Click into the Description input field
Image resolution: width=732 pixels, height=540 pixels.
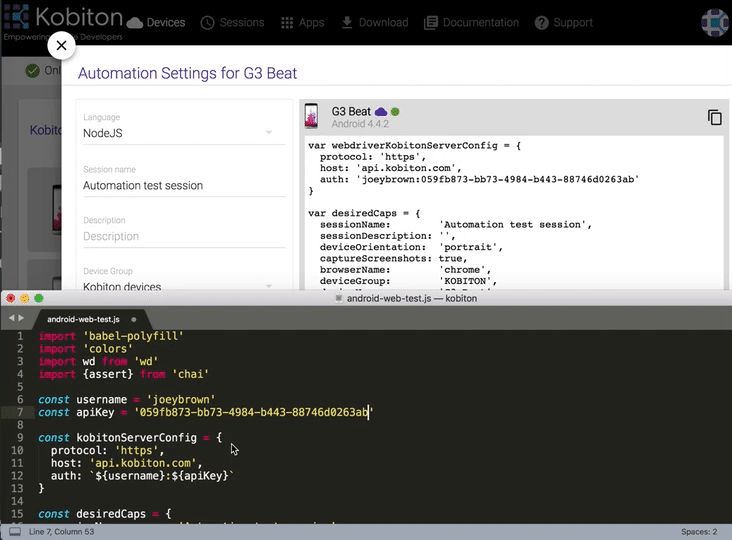click(x=184, y=236)
